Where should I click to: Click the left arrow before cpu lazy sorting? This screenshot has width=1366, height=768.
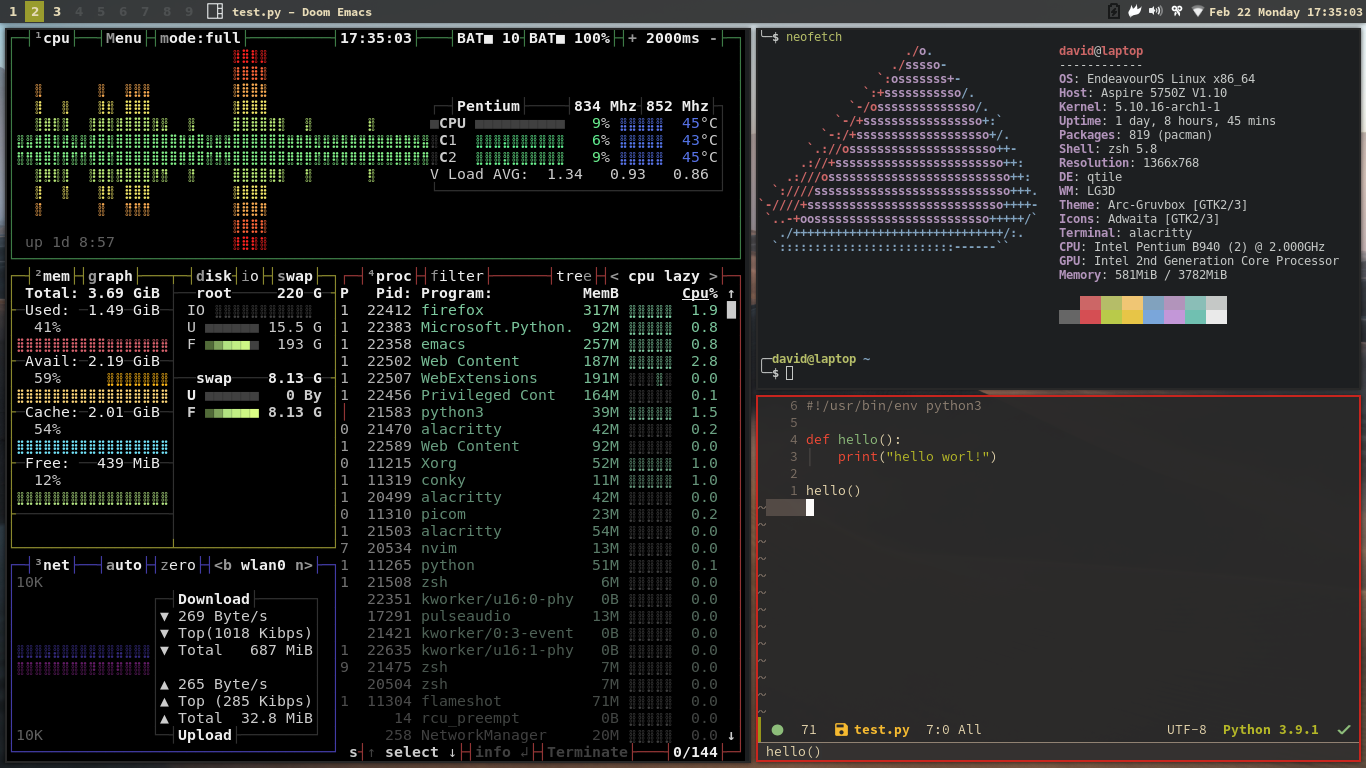click(614, 276)
